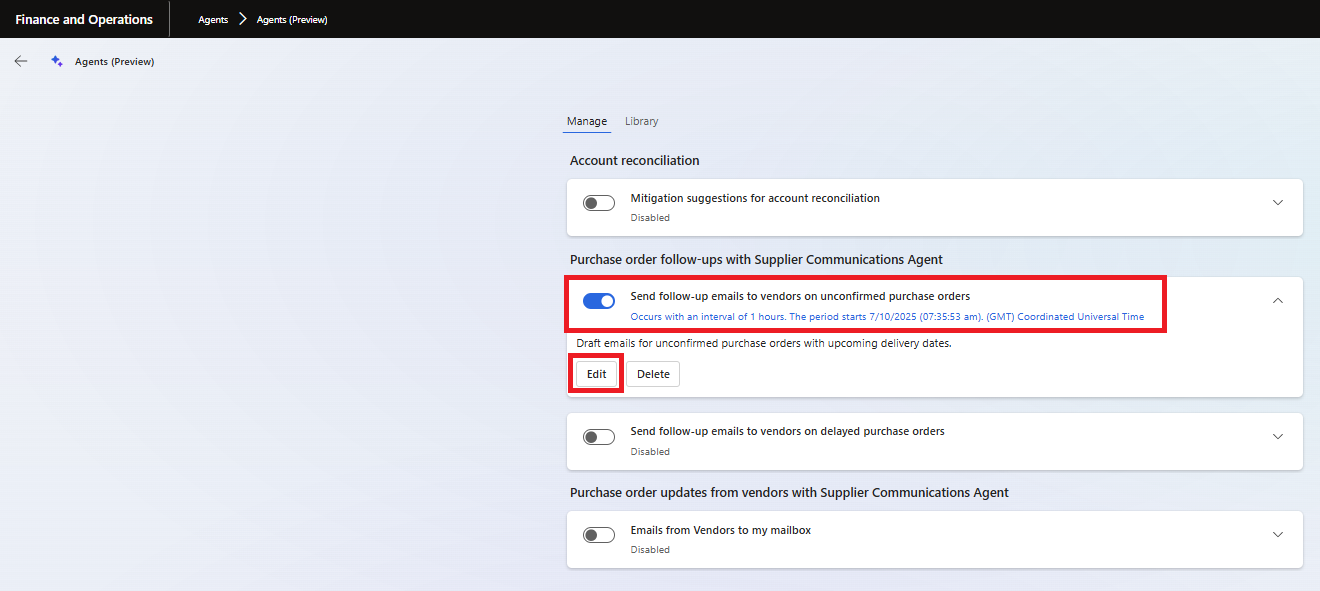Switch to the Library tab
This screenshot has width=1320, height=591.
(x=641, y=121)
